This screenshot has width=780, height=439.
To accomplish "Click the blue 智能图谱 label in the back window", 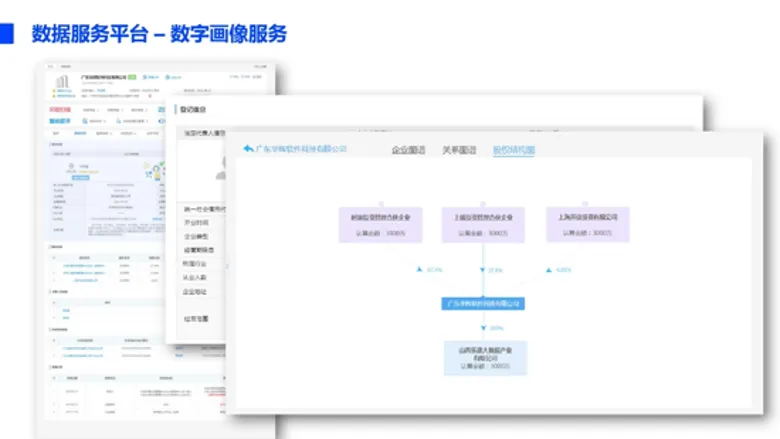I will (x=60, y=121).
